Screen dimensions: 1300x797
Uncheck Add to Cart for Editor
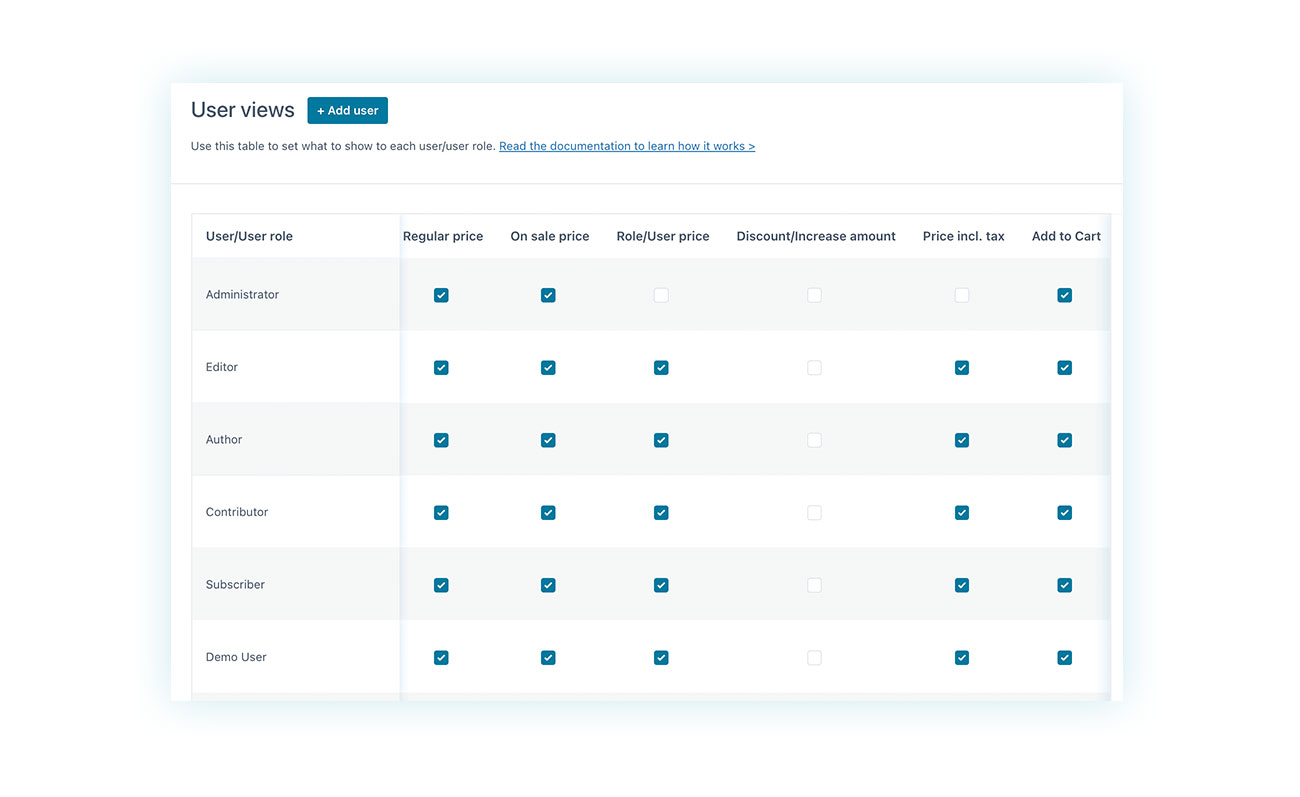(1065, 368)
